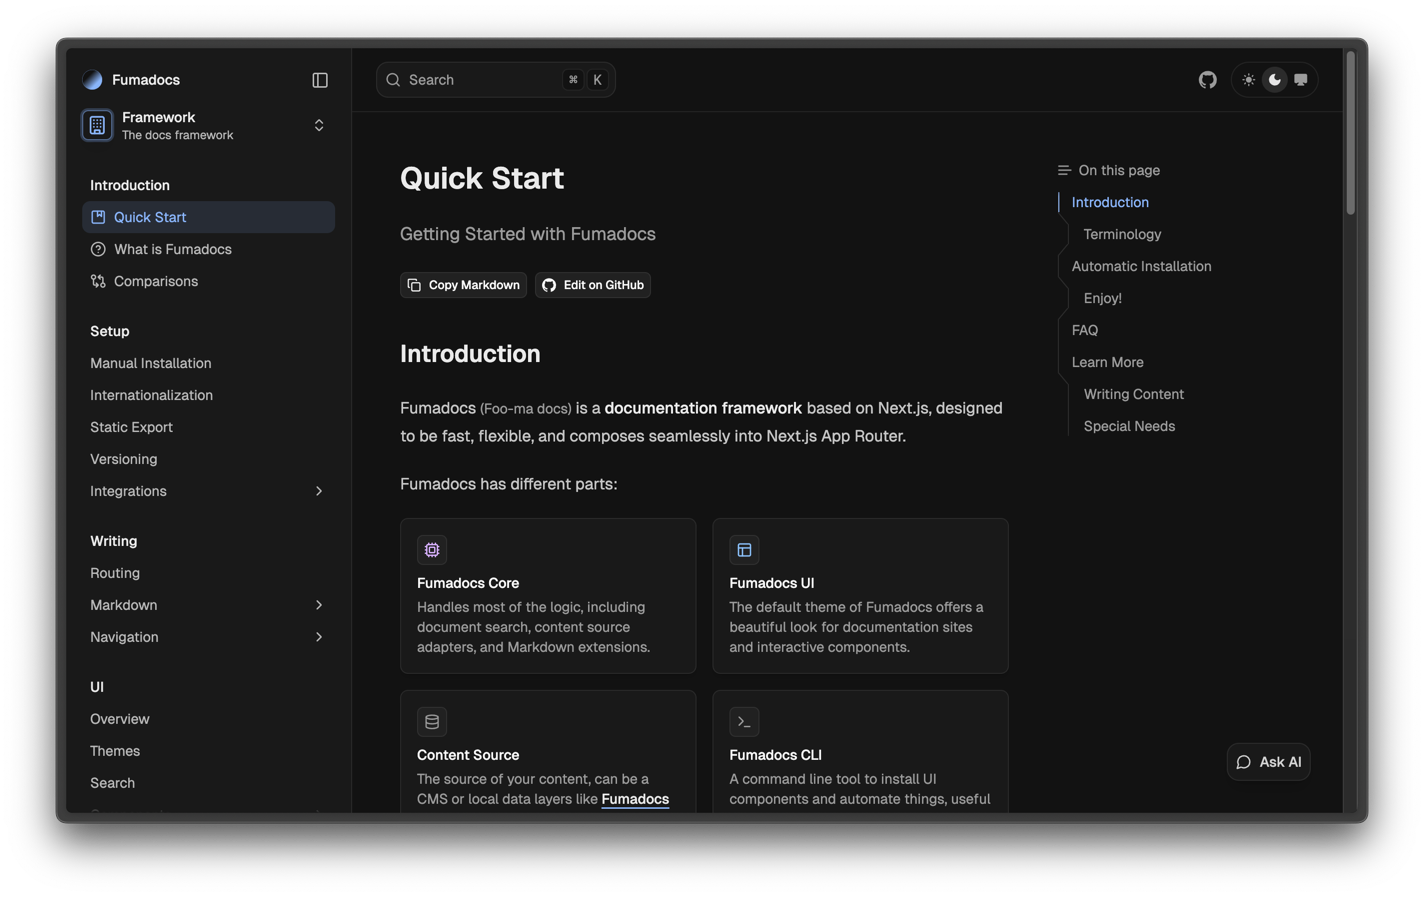Click the Fumadocs CLI terminal icon
The width and height of the screenshot is (1424, 897).
click(744, 722)
